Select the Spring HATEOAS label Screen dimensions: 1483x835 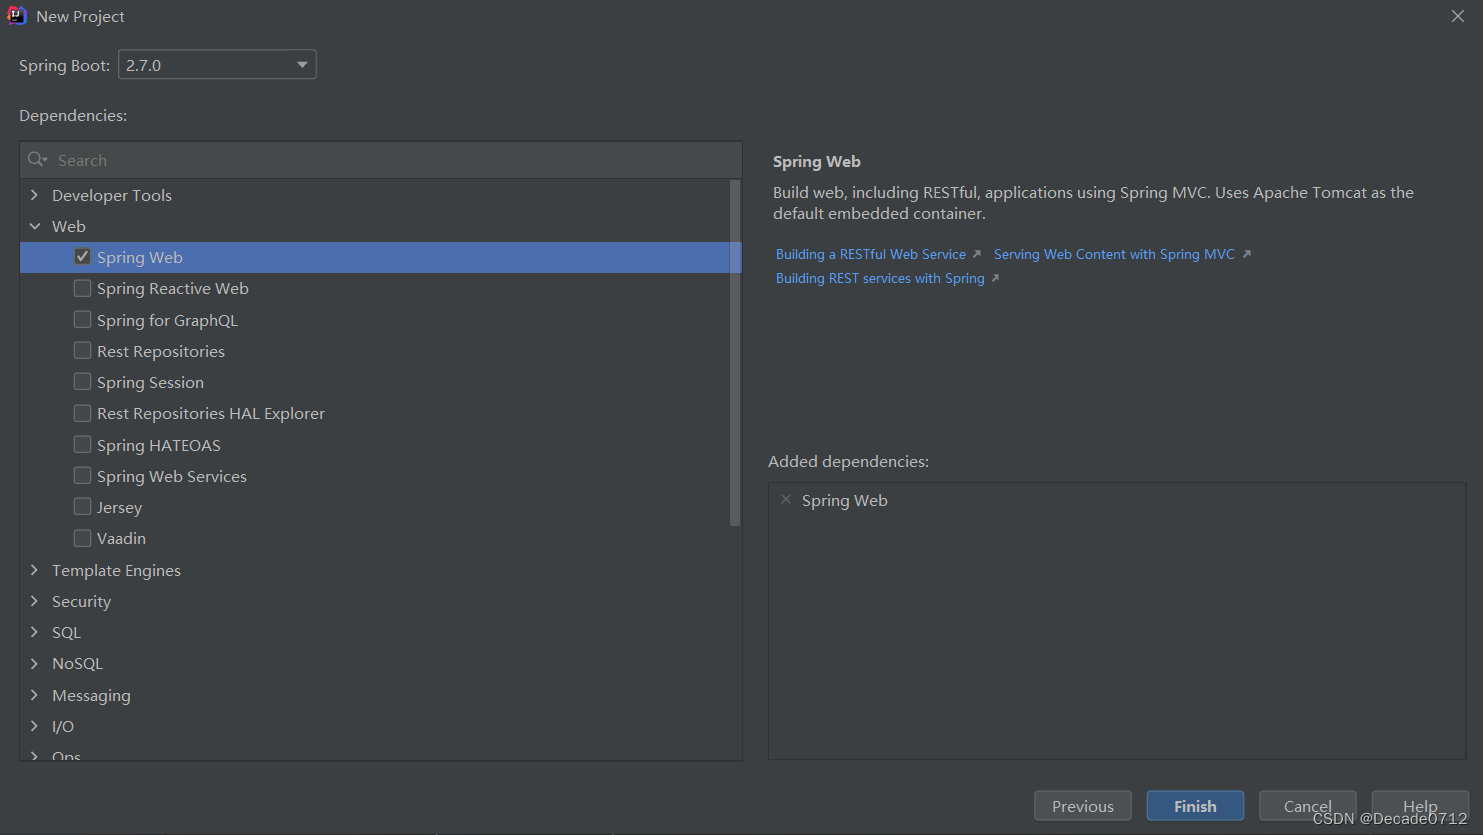(x=159, y=445)
